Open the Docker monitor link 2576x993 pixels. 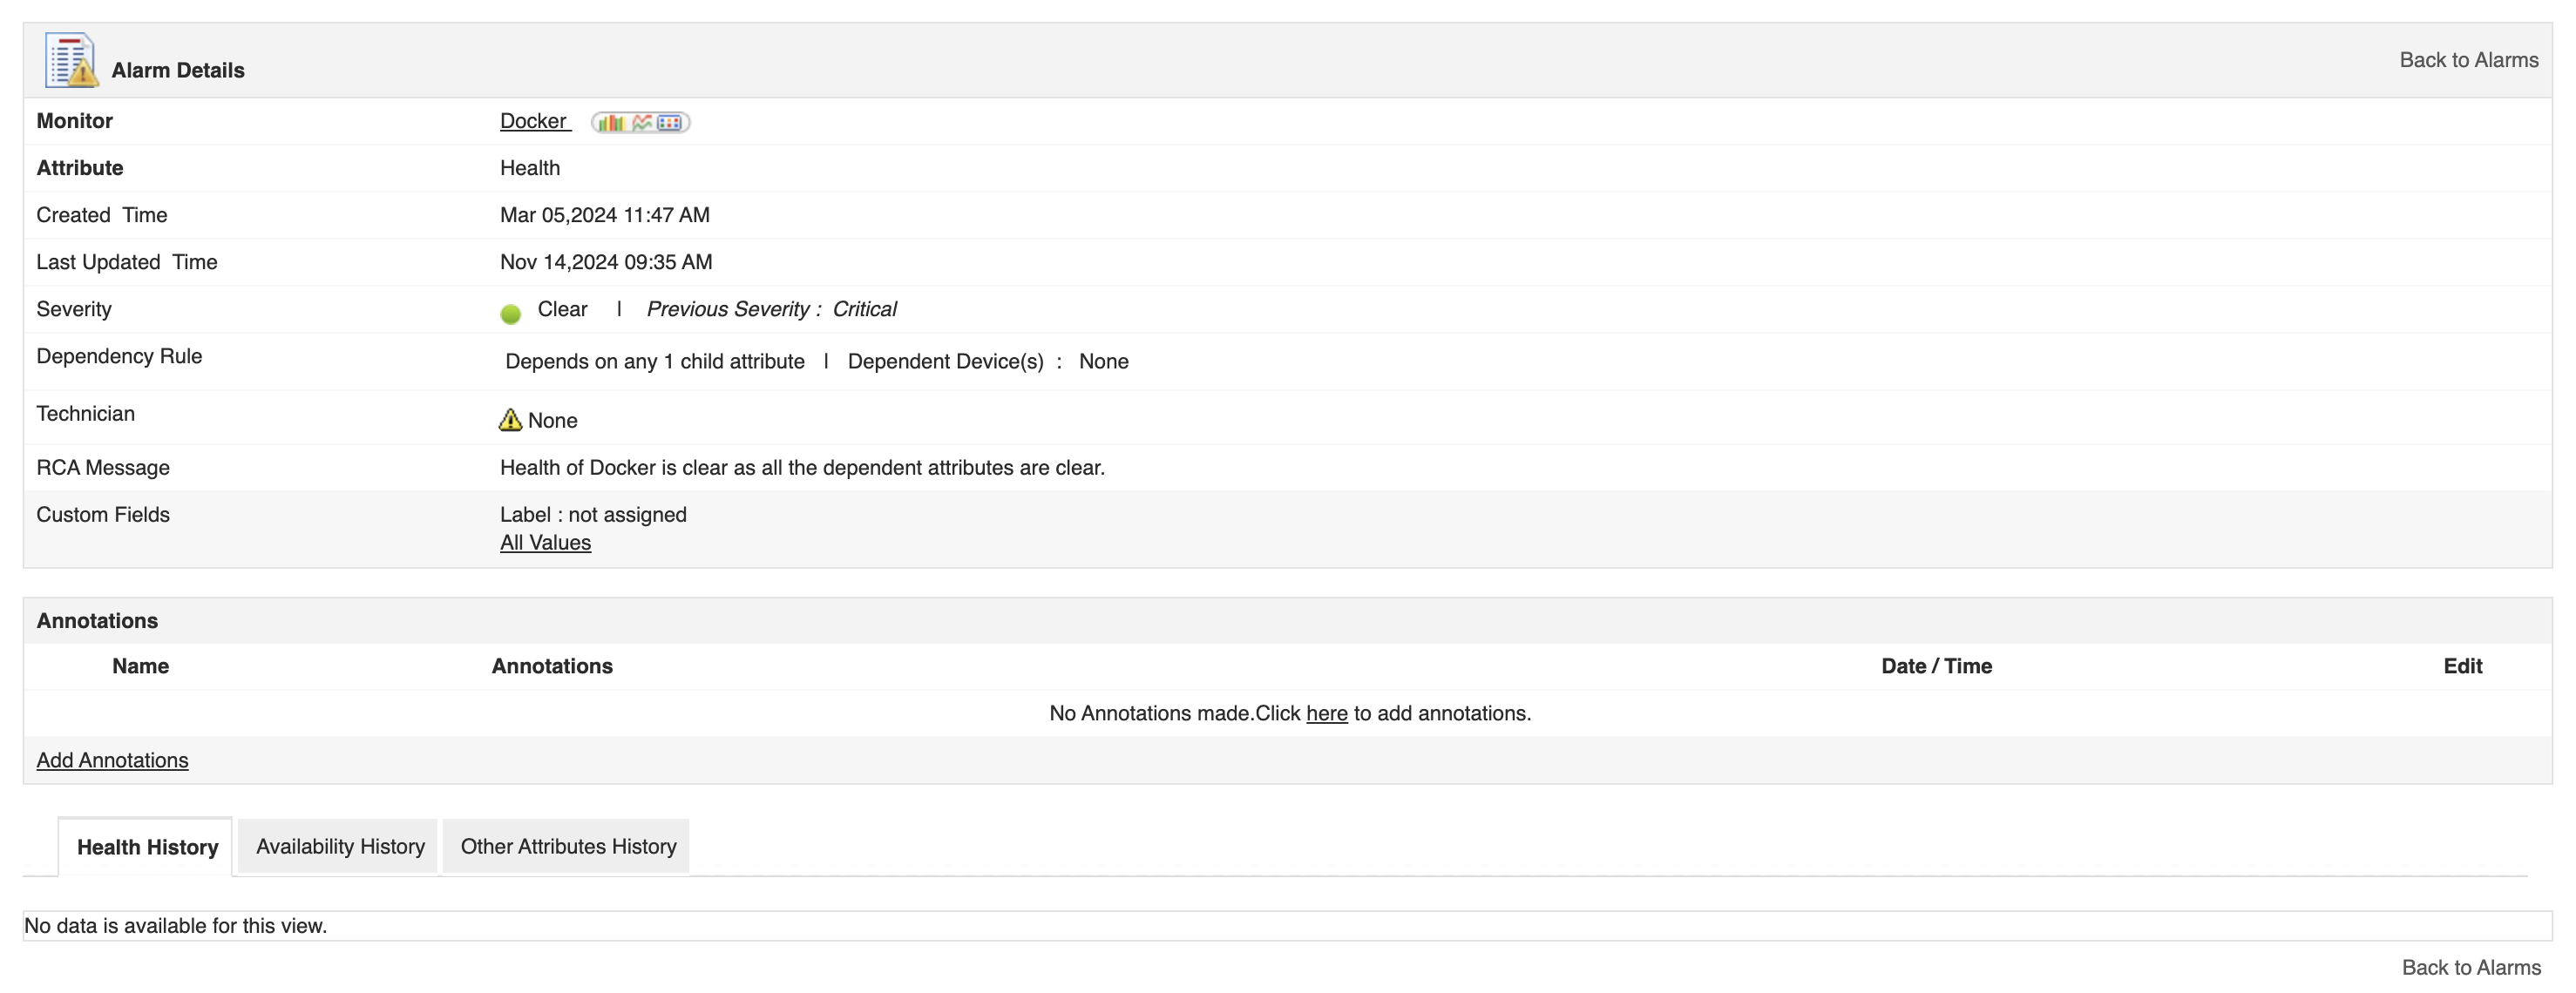click(x=532, y=120)
